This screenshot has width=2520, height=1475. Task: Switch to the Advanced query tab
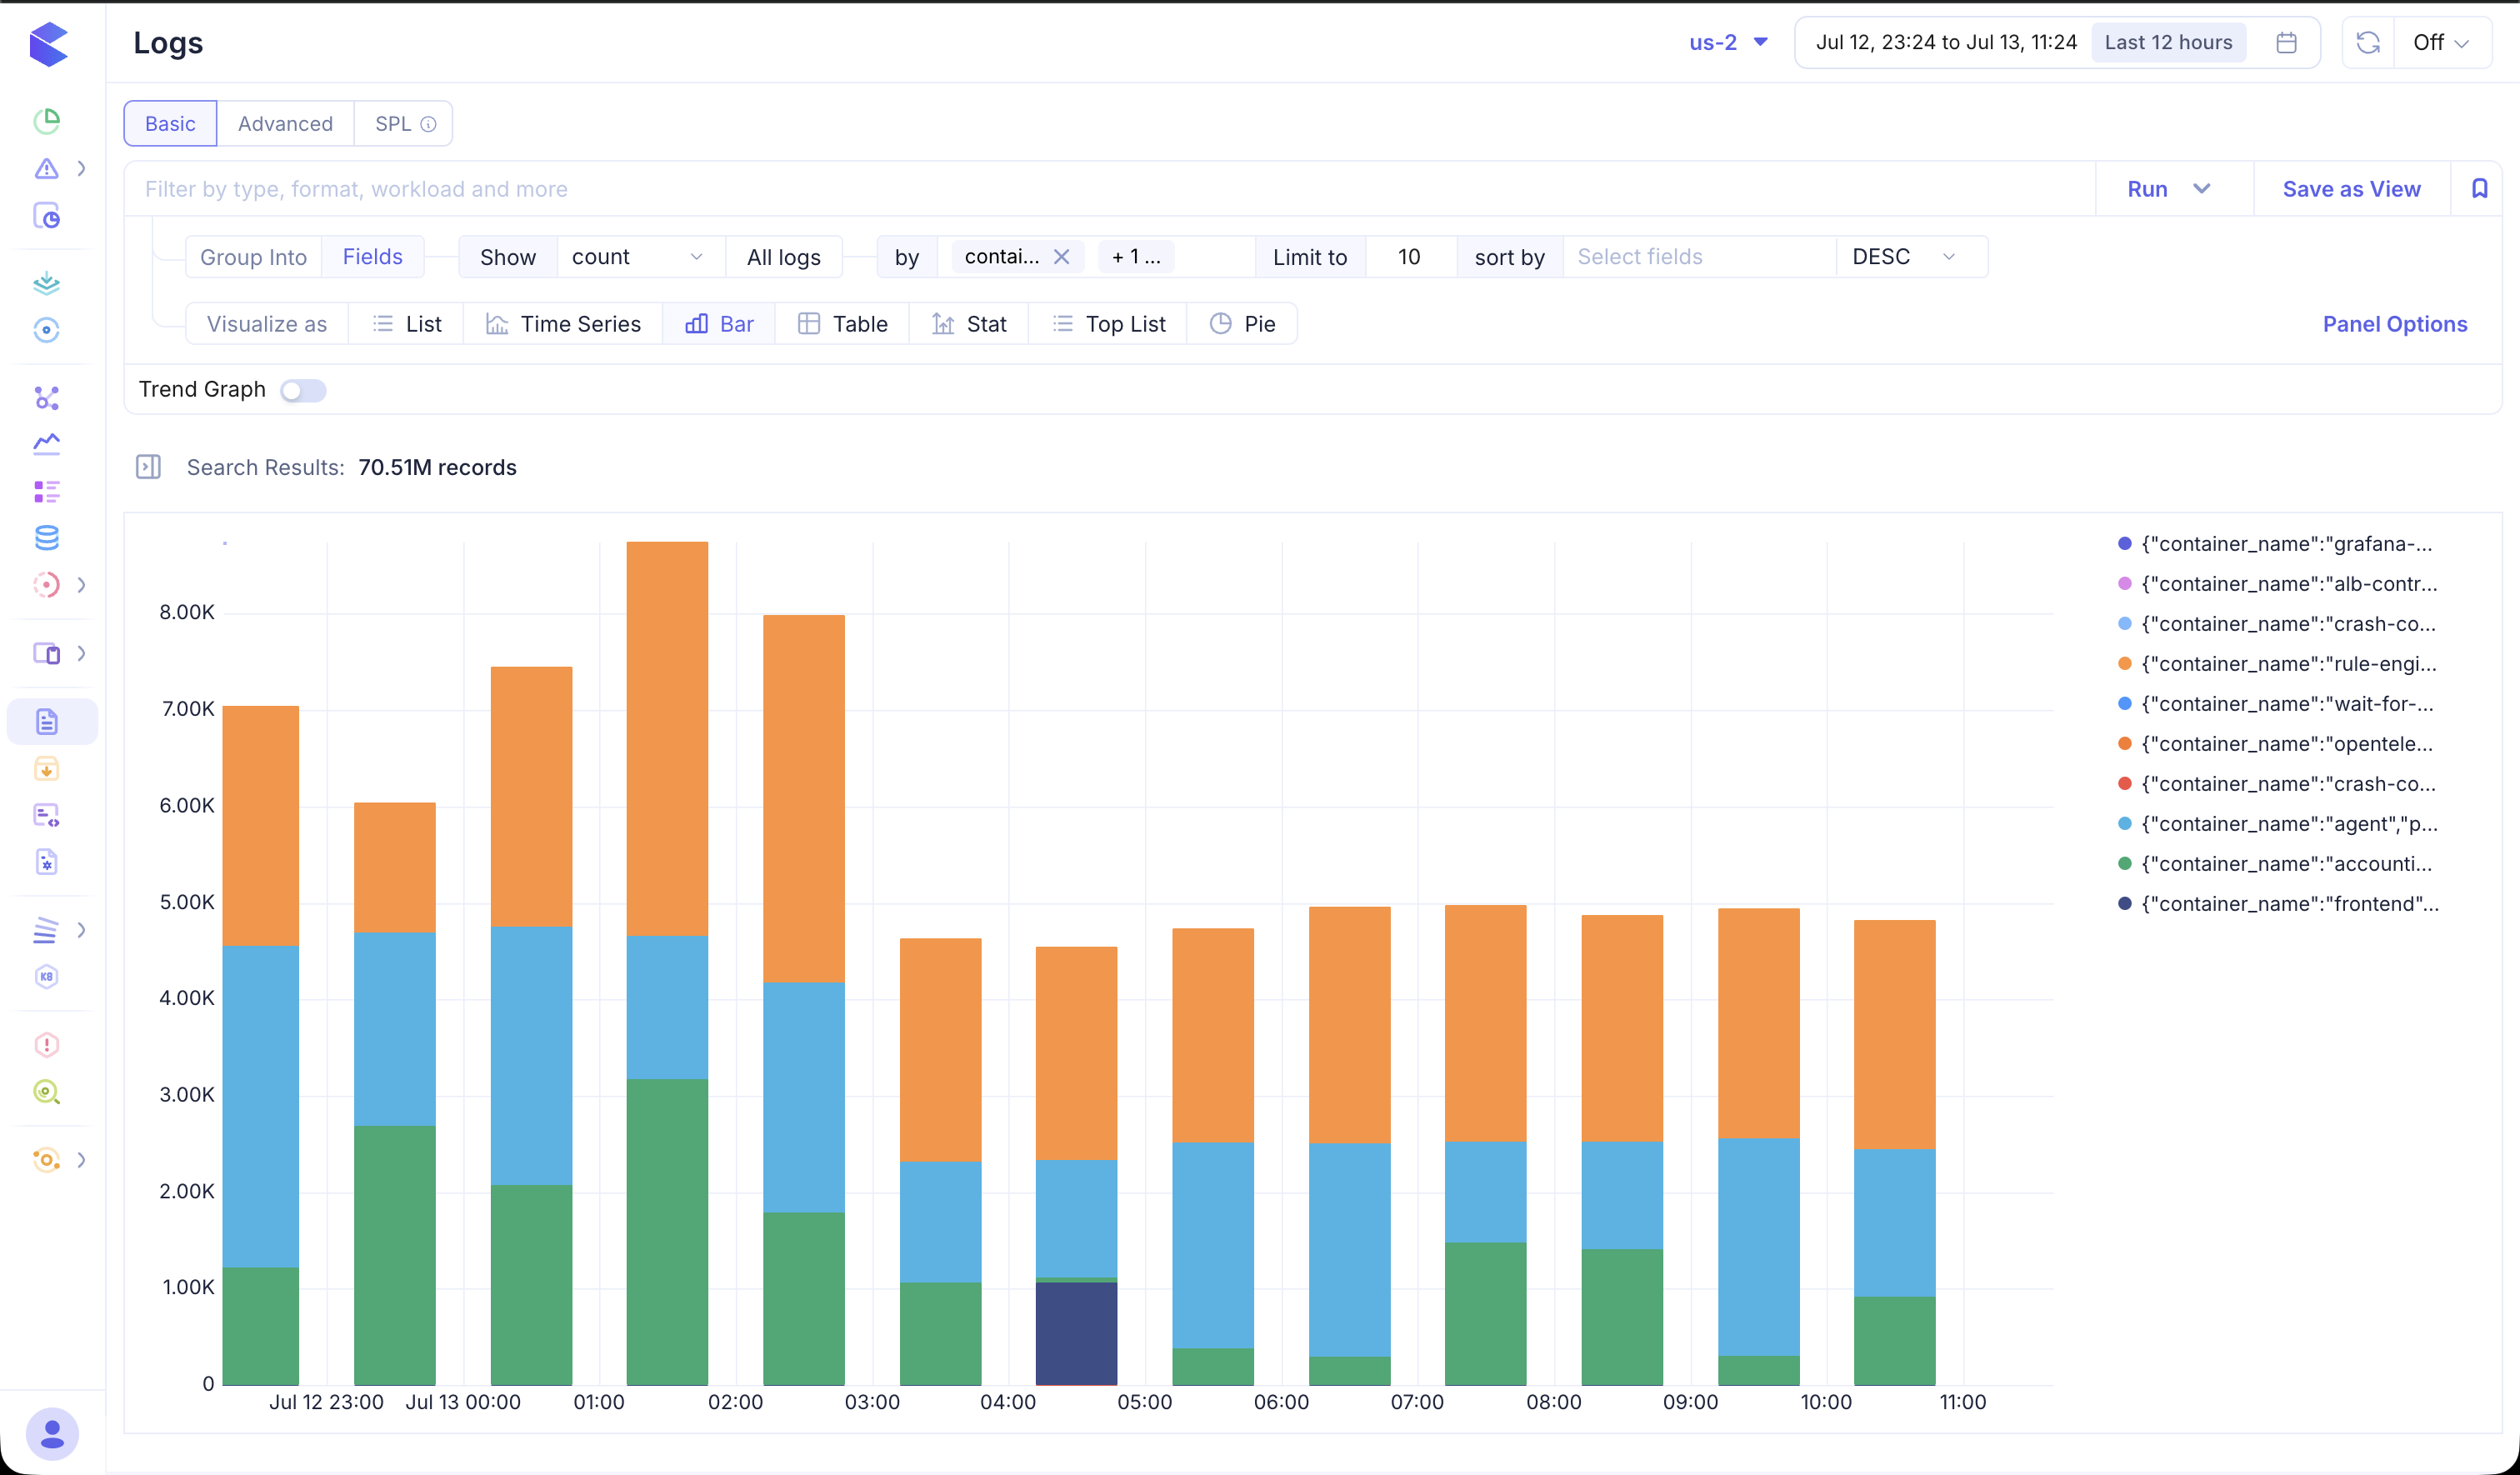click(285, 124)
